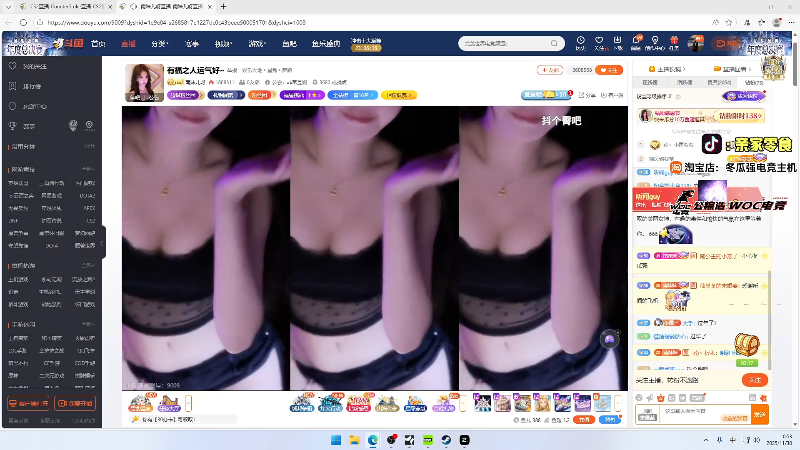Select the fourth tab in the chat ranking panel
The width and height of the screenshot is (800, 450).
click(x=753, y=82)
